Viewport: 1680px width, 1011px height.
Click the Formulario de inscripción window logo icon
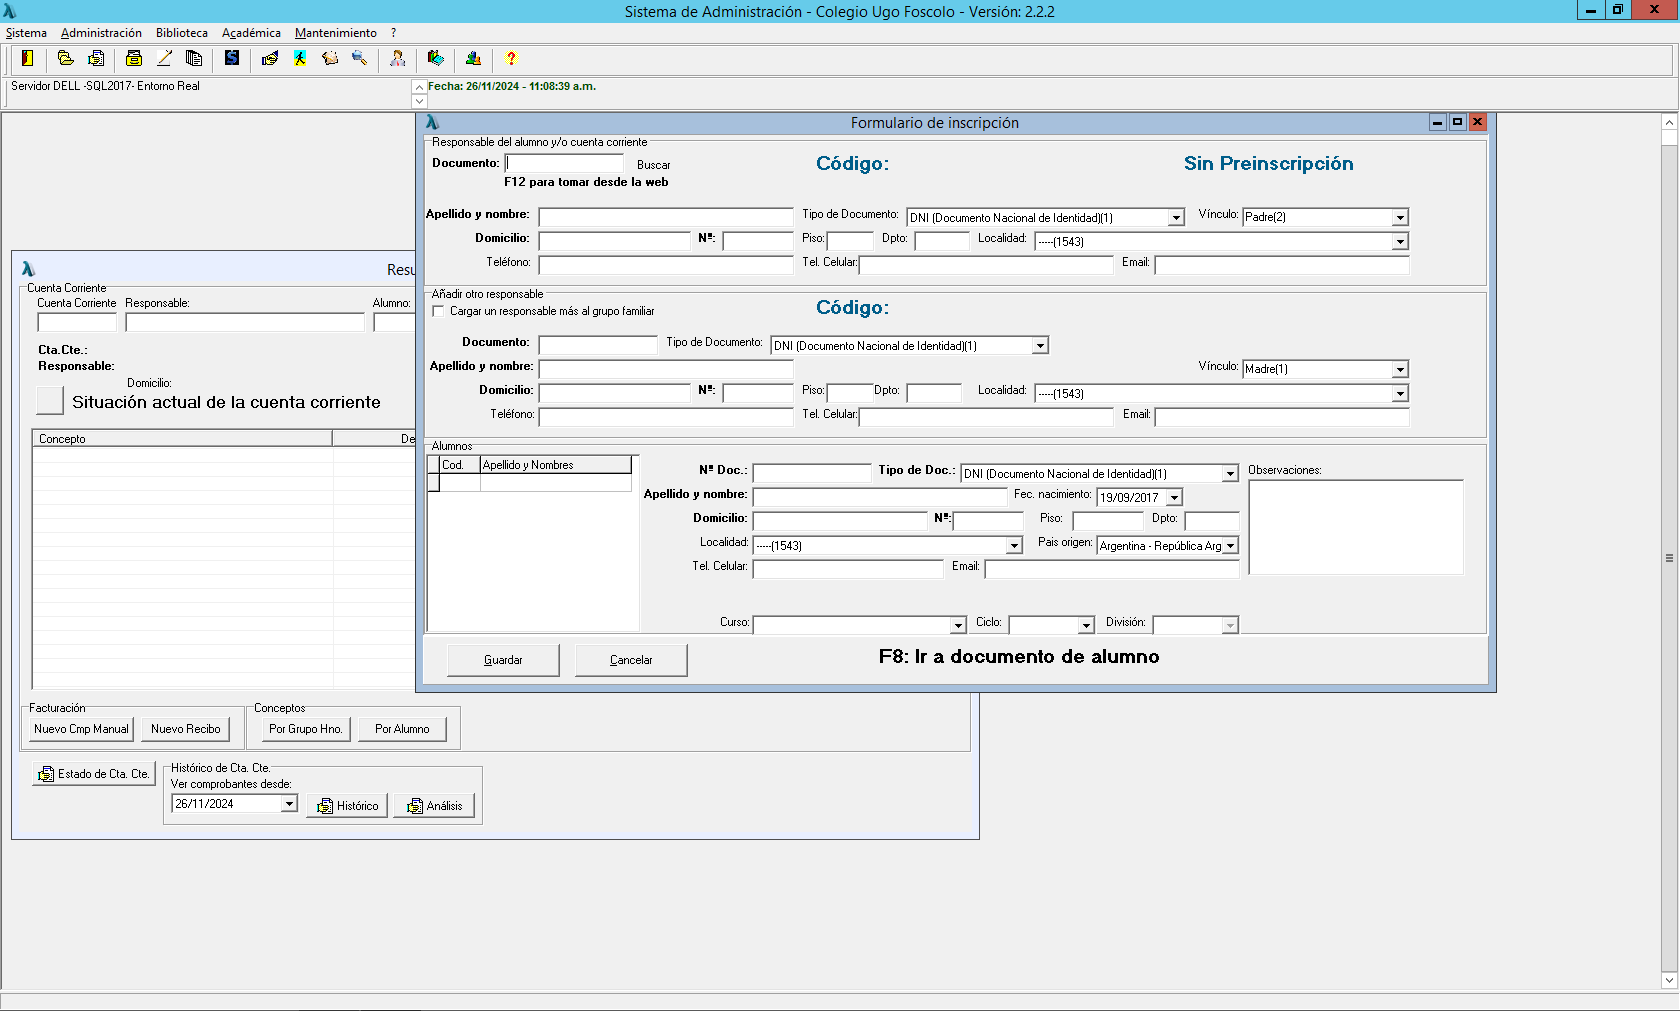(x=432, y=122)
